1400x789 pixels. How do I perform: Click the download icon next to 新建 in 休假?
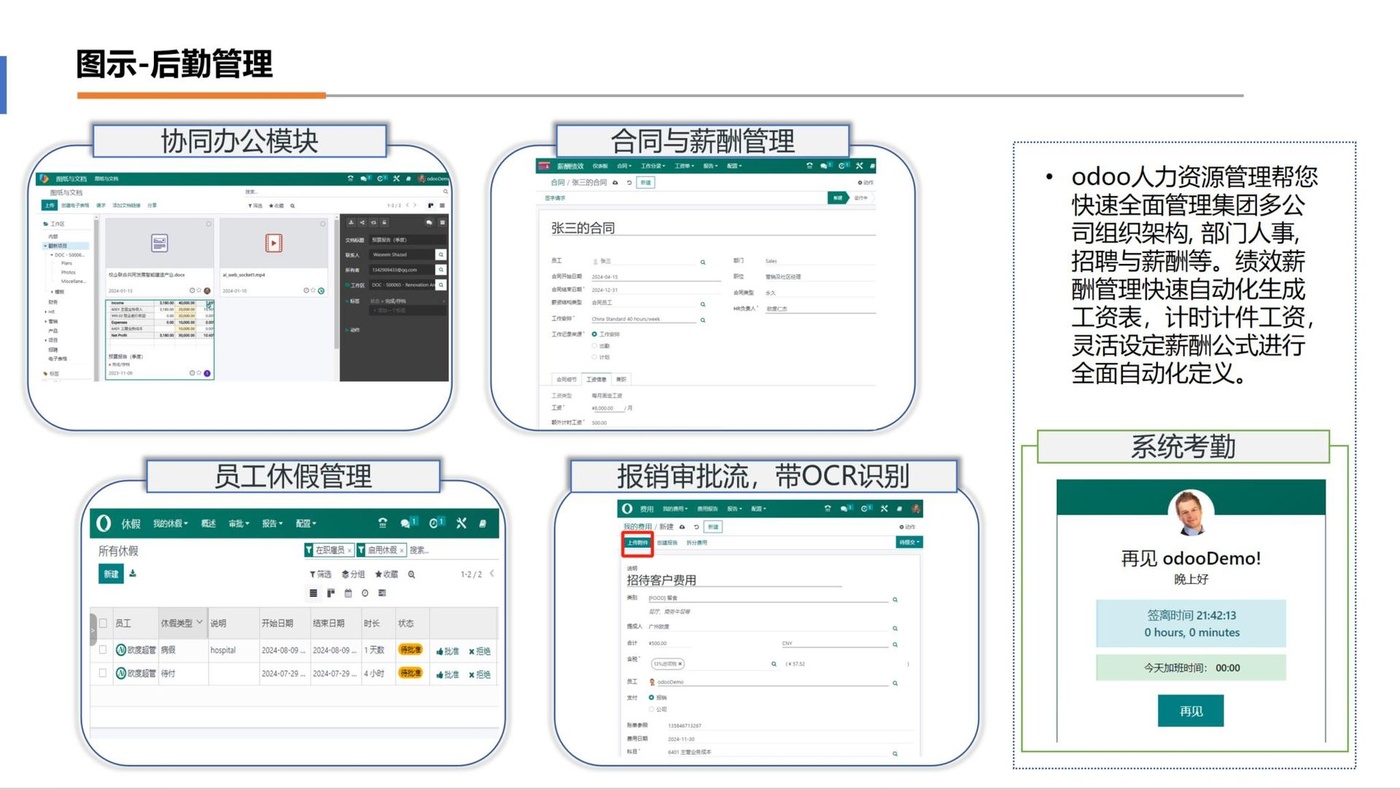point(132,574)
